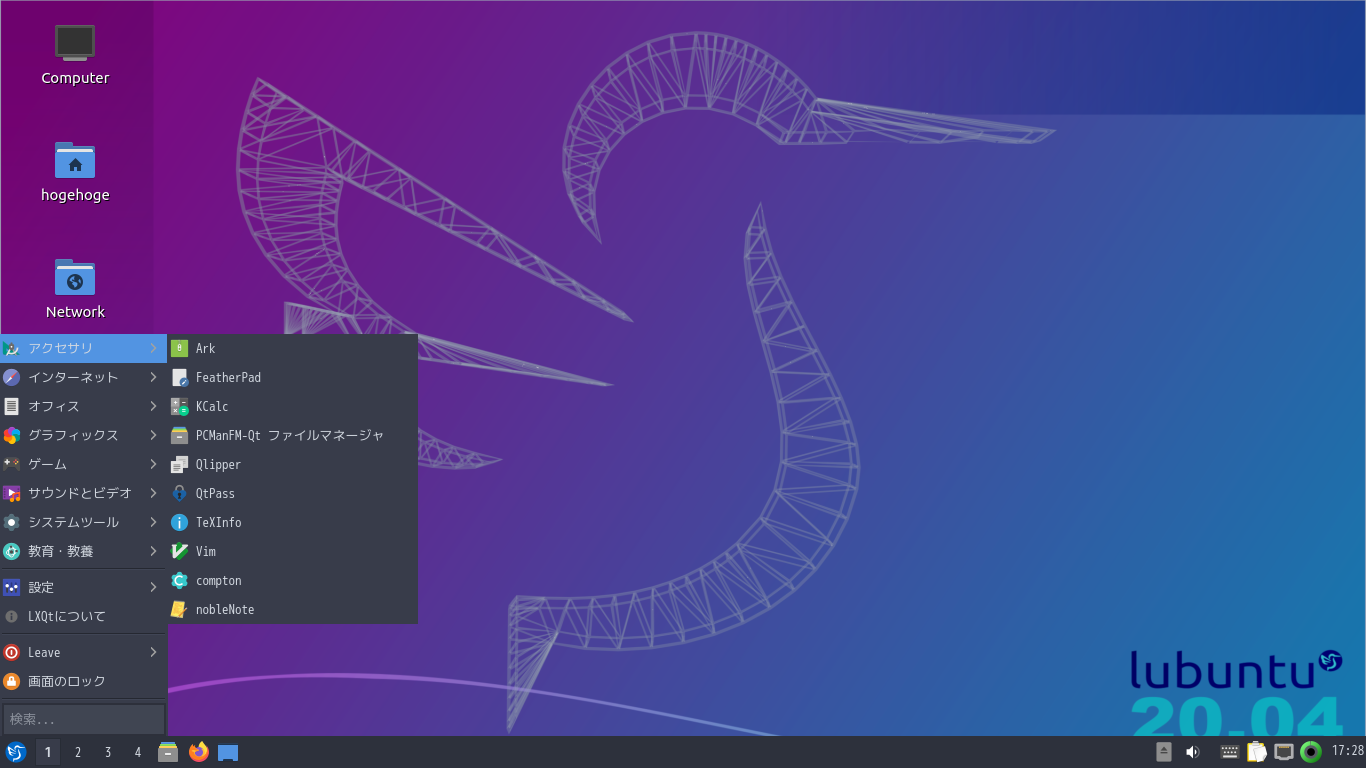This screenshot has height=768, width=1366.
Task: Switch to workspace 3
Action: [108, 752]
